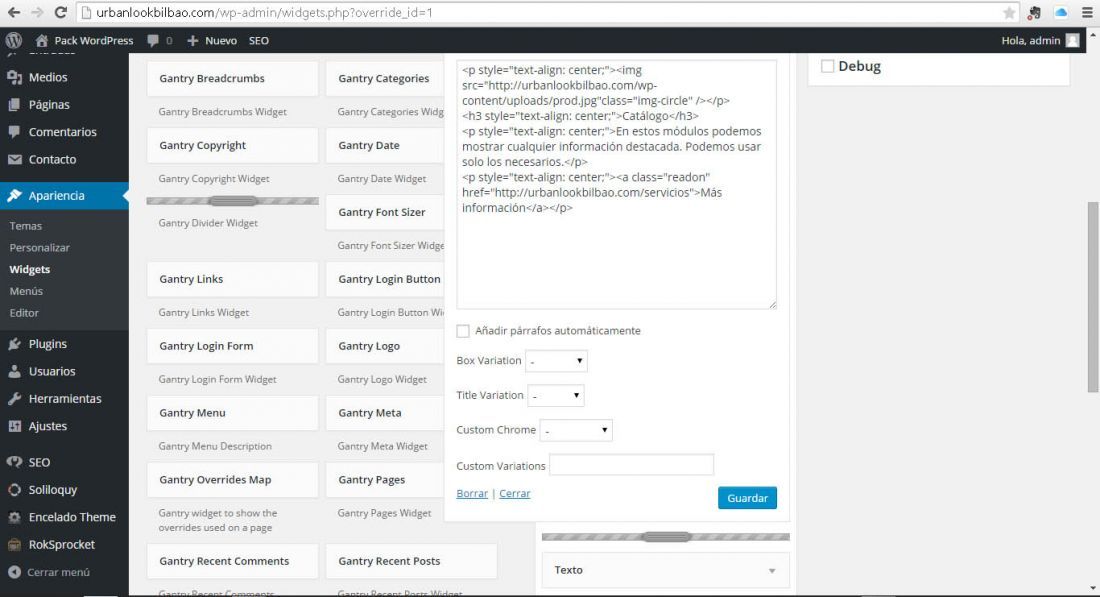
Task: Click the plus icon beside Nuevo
Action: point(192,41)
